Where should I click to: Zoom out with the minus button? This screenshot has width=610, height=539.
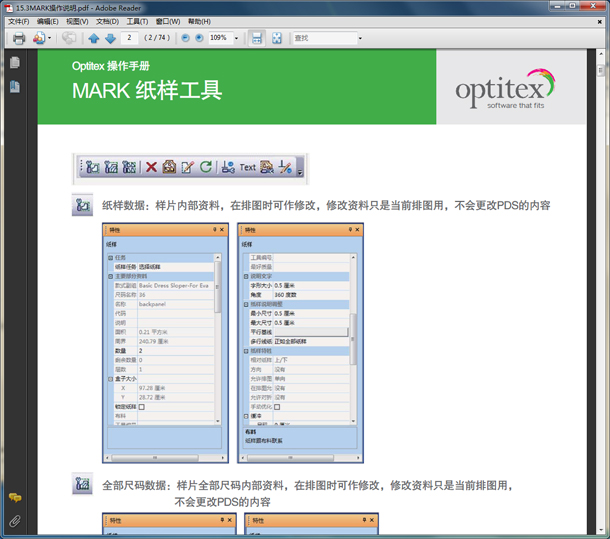coord(186,38)
